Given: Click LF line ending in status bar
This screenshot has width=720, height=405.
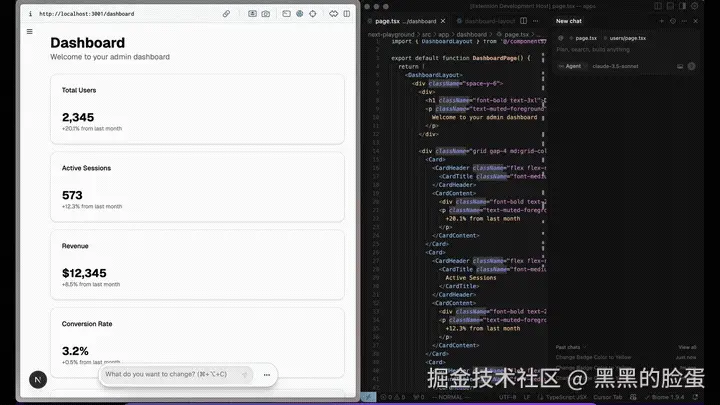Looking at the screenshot, I should pos(527,397).
